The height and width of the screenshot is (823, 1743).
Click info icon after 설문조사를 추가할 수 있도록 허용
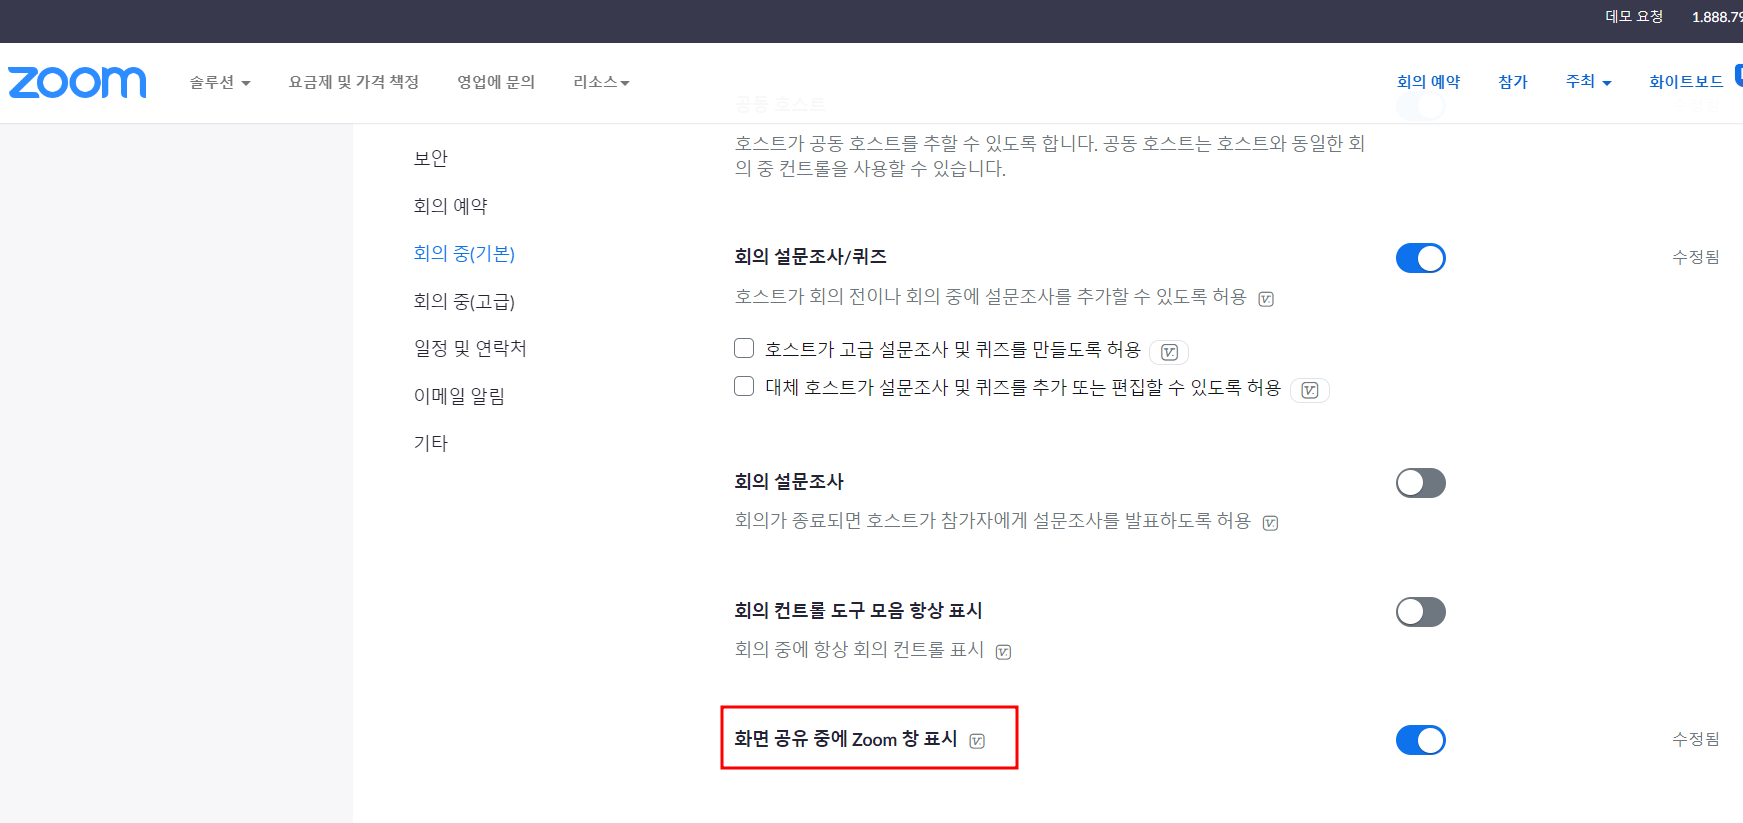tap(1266, 299)
